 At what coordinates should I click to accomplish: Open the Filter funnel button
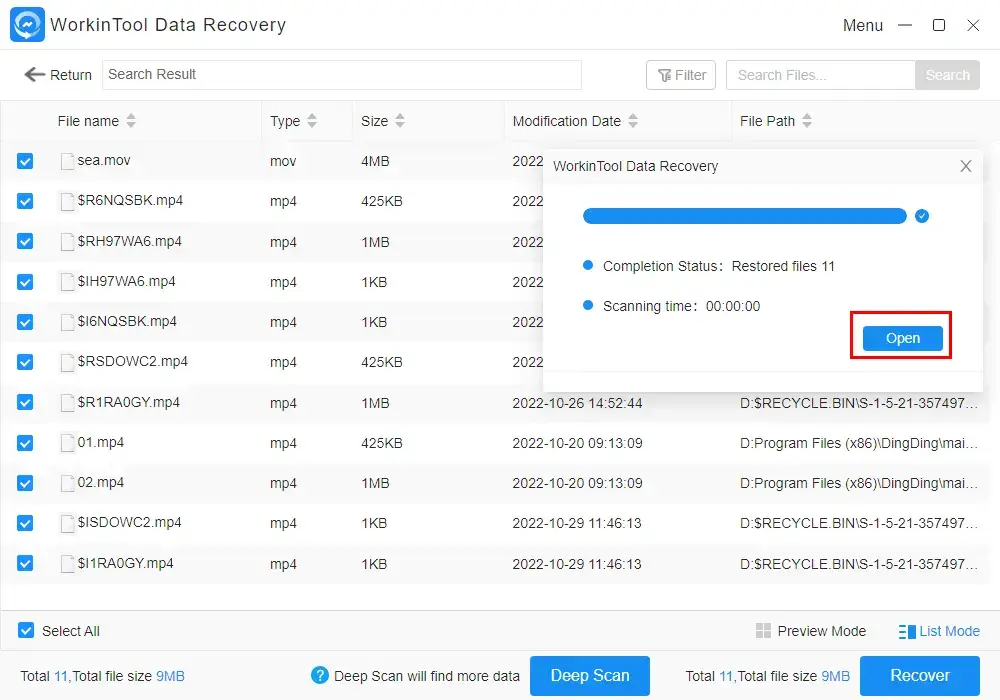pos(680,75)
